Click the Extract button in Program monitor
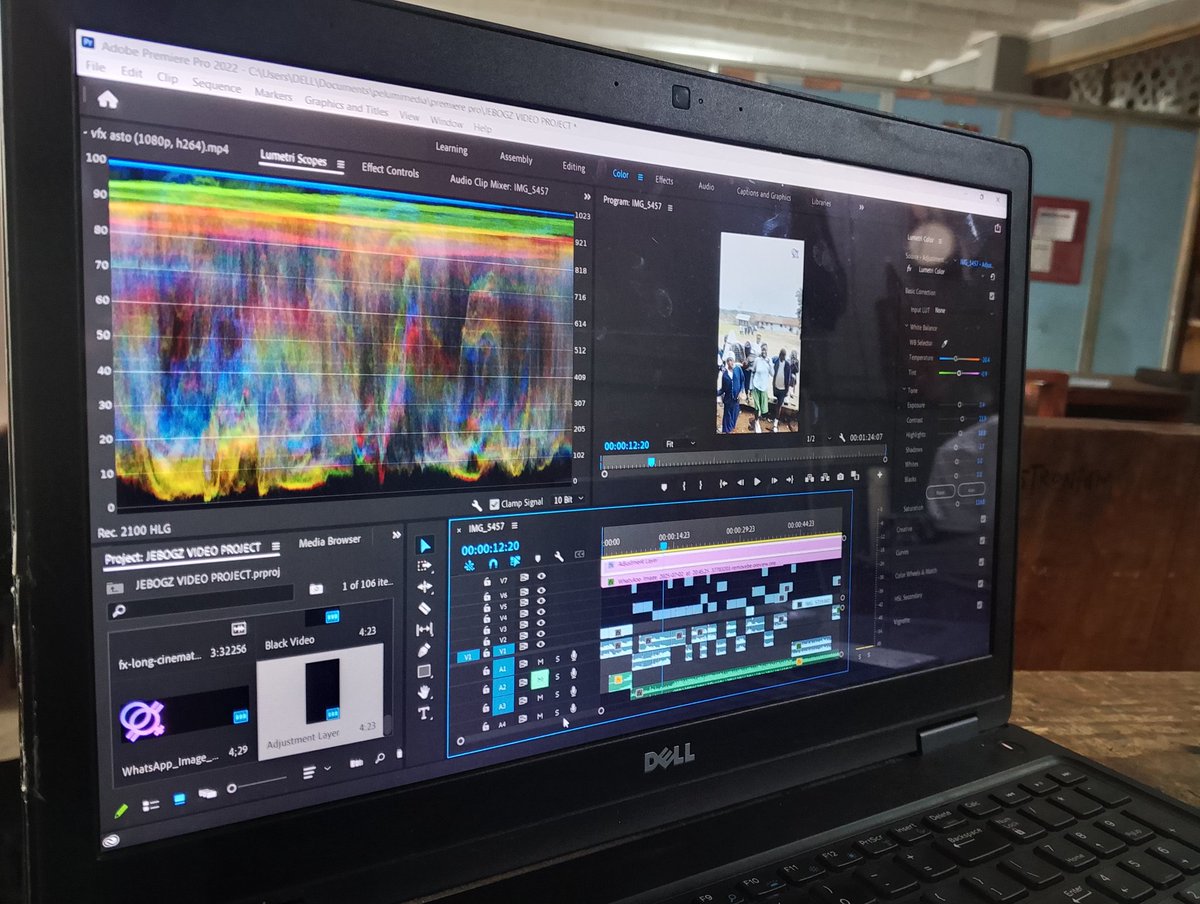The image size is (1200, 904). [x=824, y=477]
